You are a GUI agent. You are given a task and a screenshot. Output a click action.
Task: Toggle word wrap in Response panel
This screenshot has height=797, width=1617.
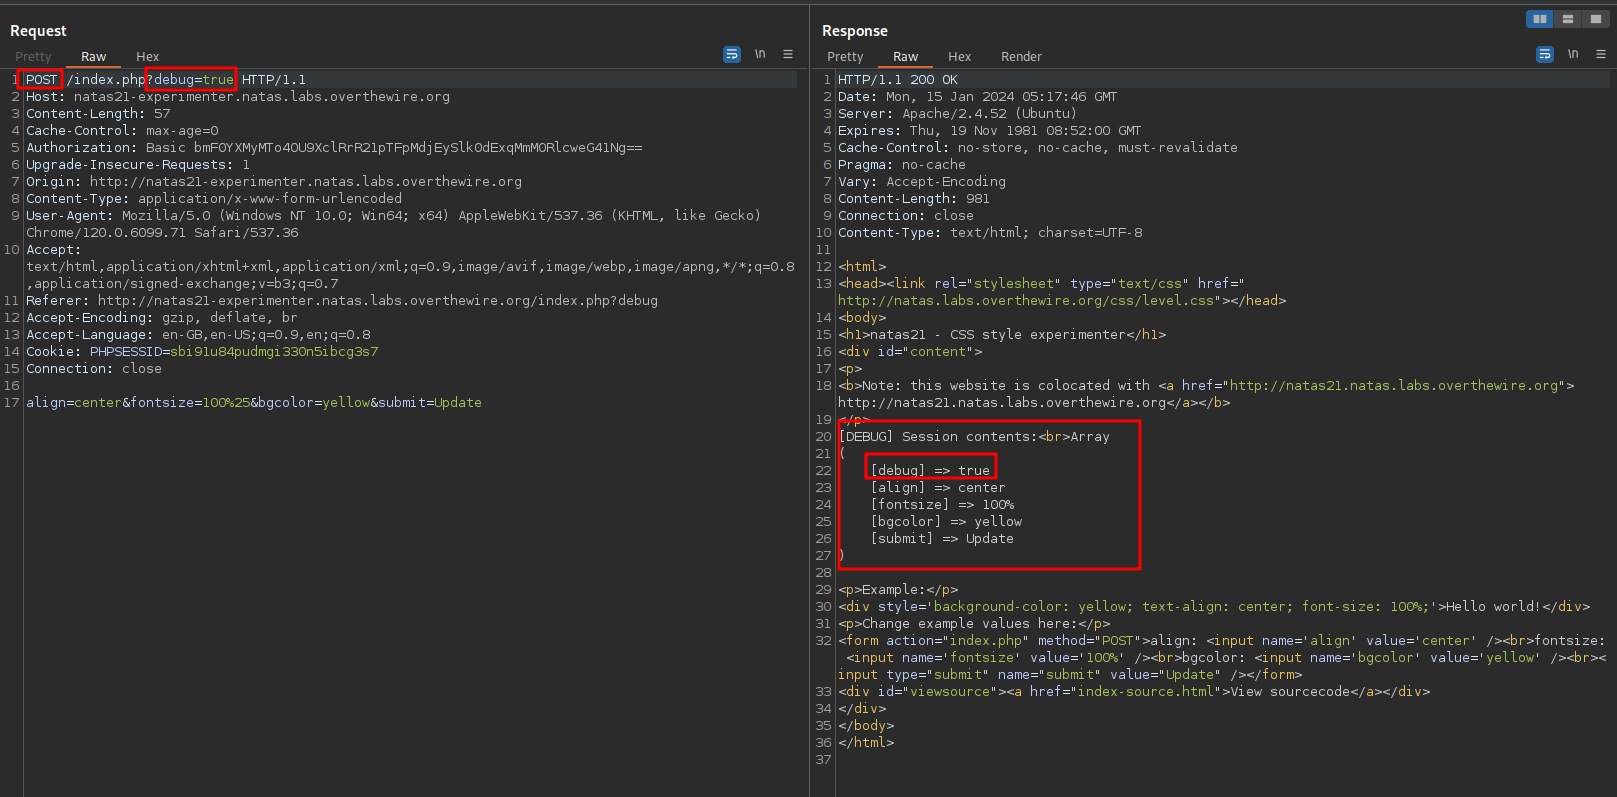pos(1545,54)
